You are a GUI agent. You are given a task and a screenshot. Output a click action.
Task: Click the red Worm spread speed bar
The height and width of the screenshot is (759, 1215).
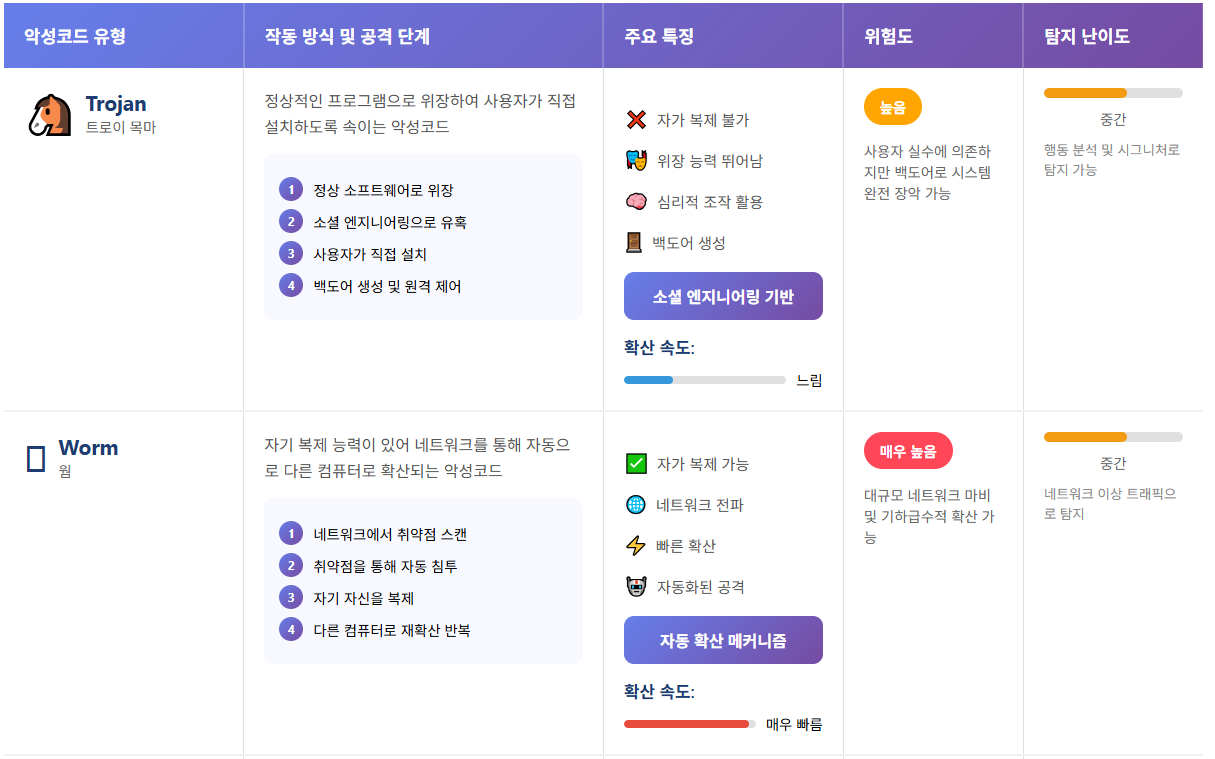point(686,724)
